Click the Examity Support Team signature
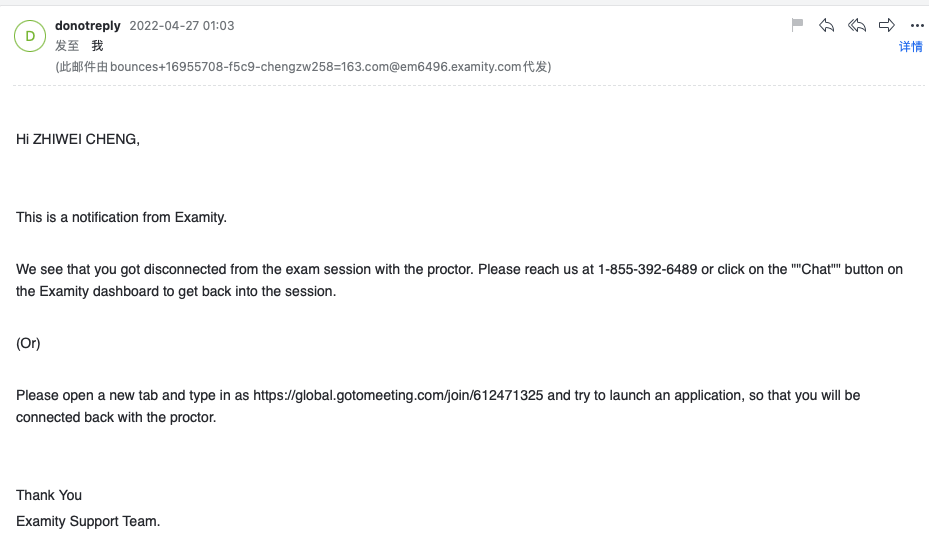 pyautogui.click(x=88, y=521)
